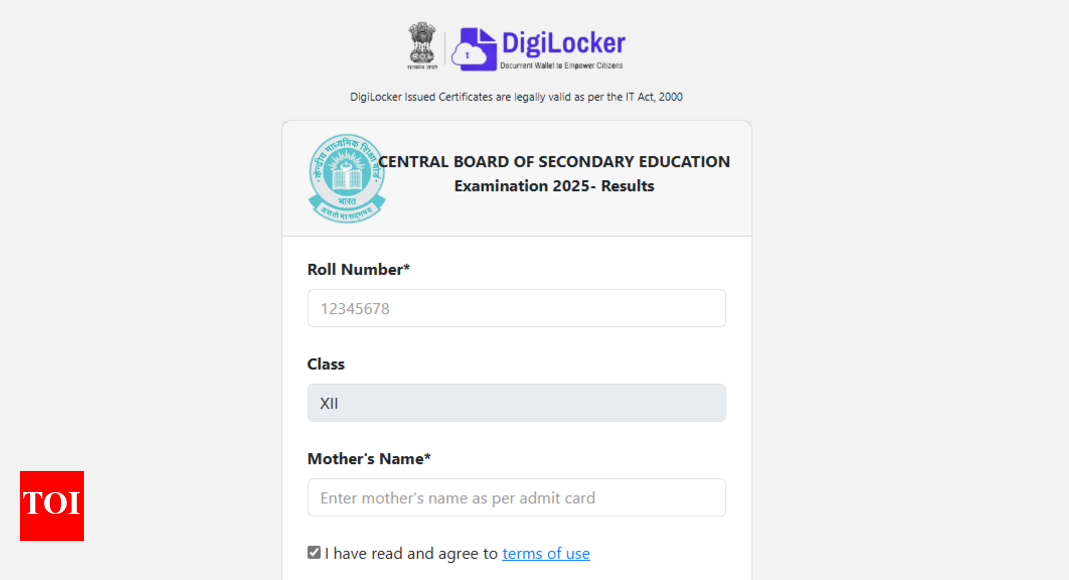Click the DigiLocker wordmark text
This screenshot has height=580, width=1069.
(563, 43)
